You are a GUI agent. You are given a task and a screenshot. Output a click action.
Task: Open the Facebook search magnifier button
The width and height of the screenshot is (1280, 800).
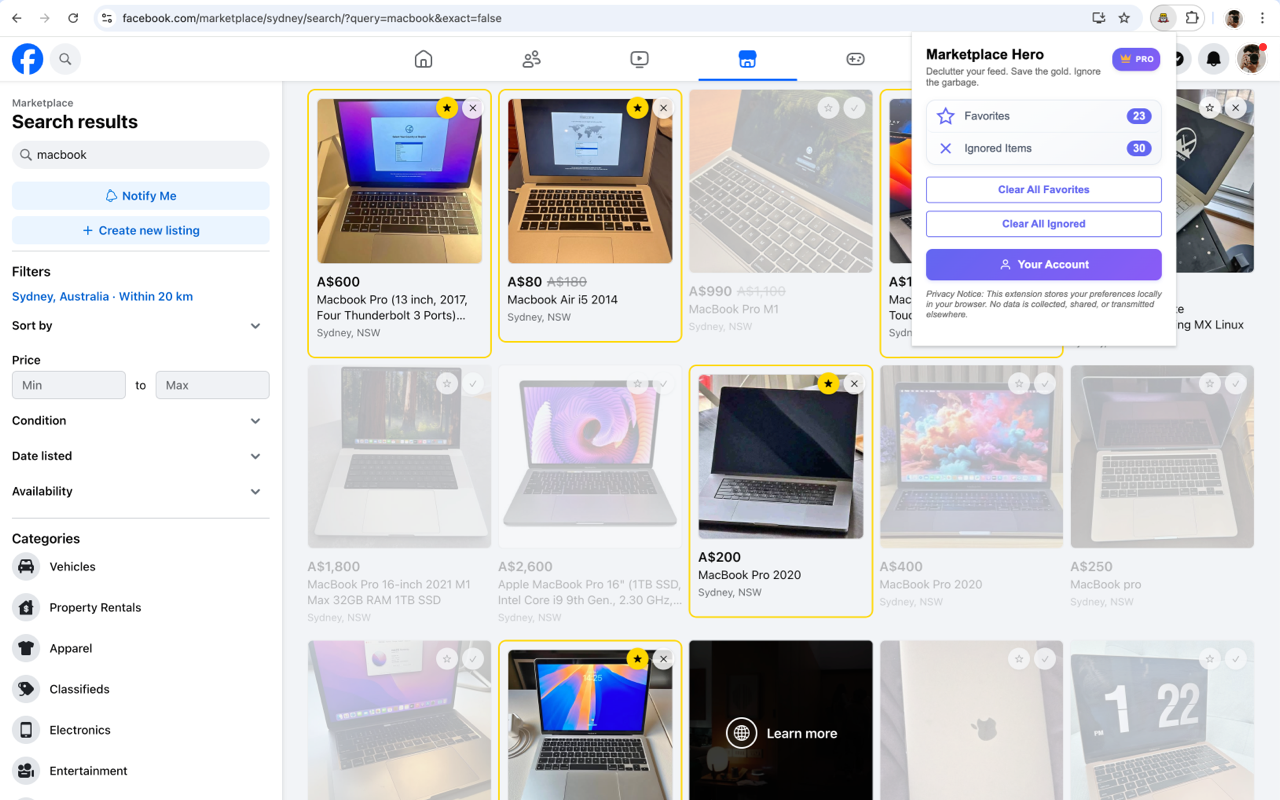pyautogui.click(x=65, y=59)
